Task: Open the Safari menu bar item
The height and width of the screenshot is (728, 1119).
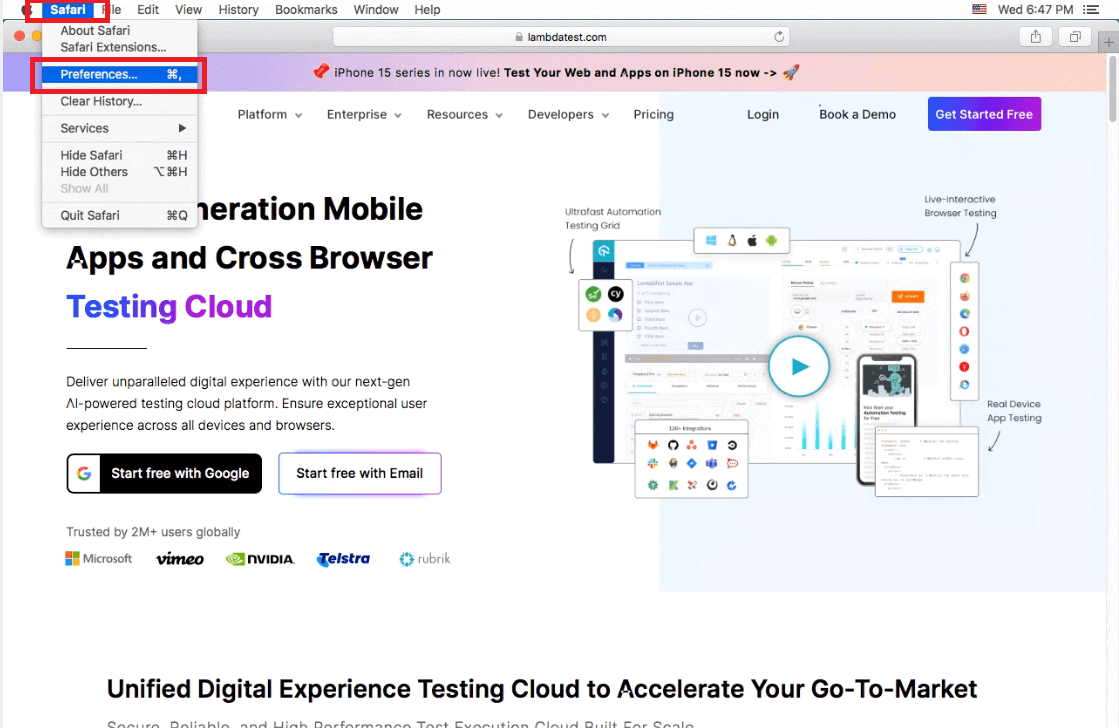Action: pyautogui.click(x=68, y=9)
